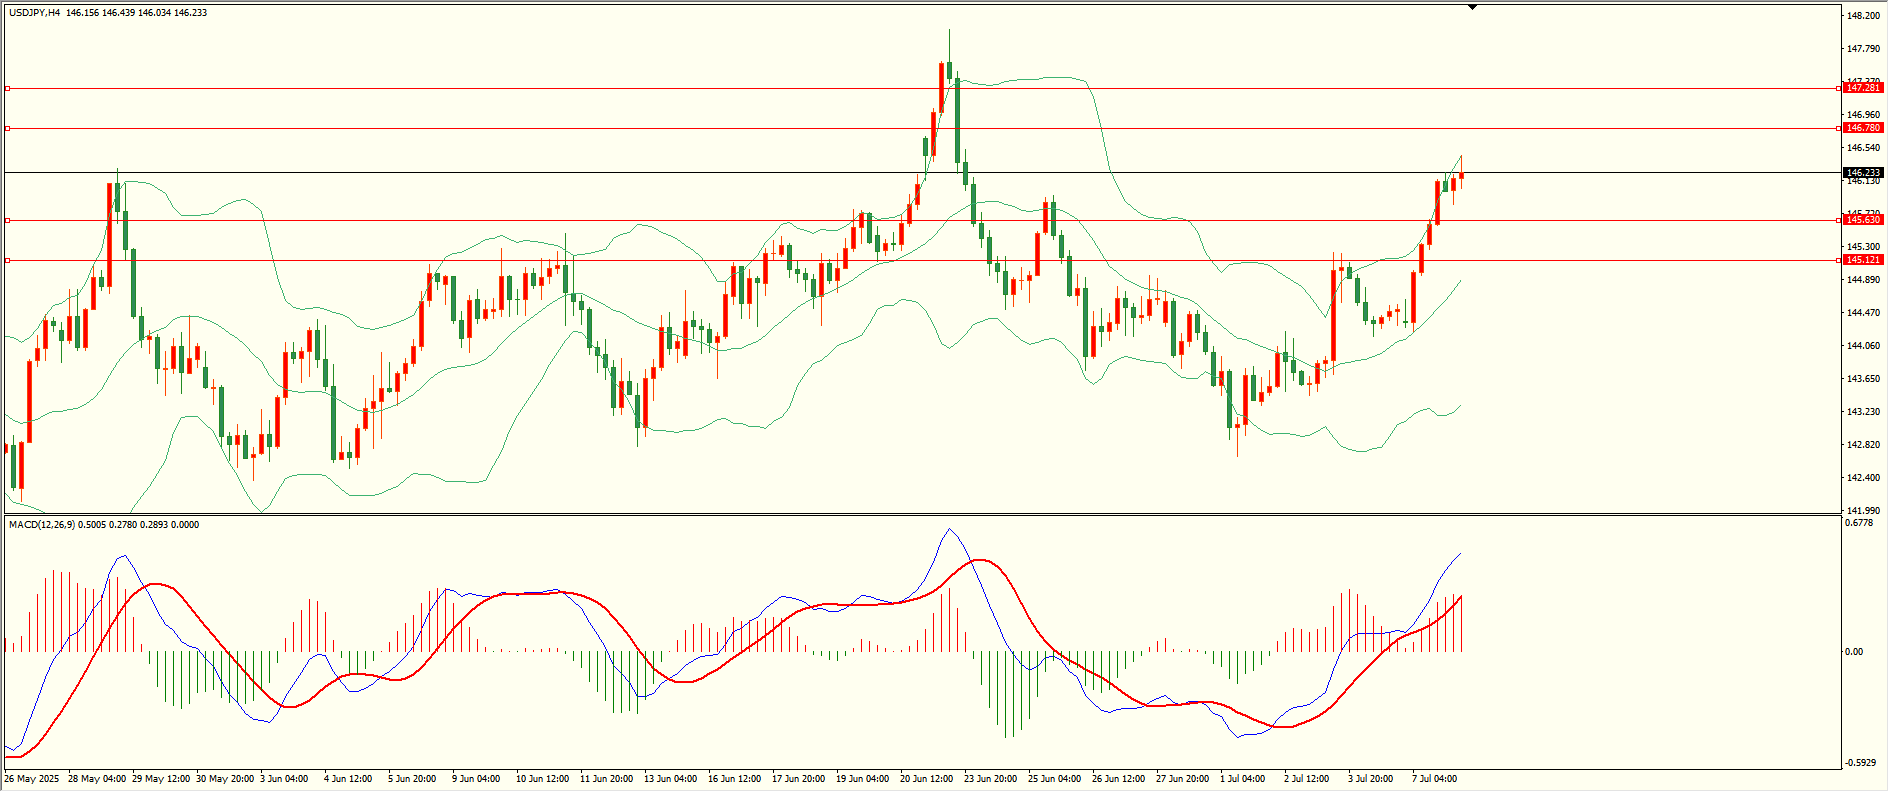Grab the left anchor of the 146.780 line

7,128
